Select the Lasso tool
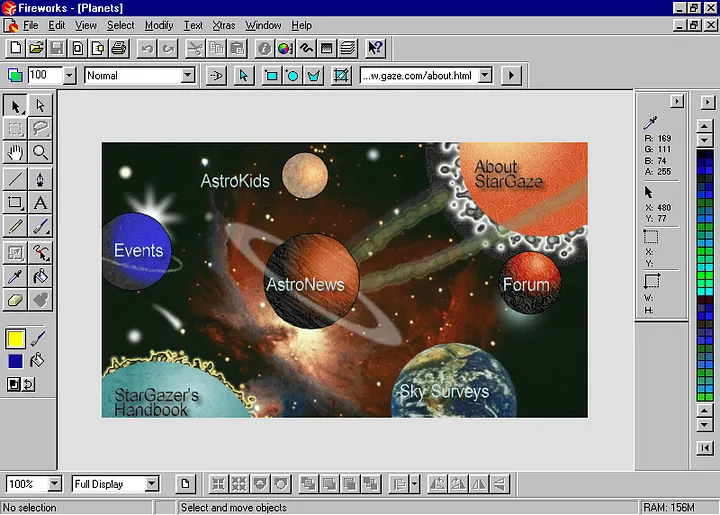Screen dimensions: 720x515 (41, 128)
